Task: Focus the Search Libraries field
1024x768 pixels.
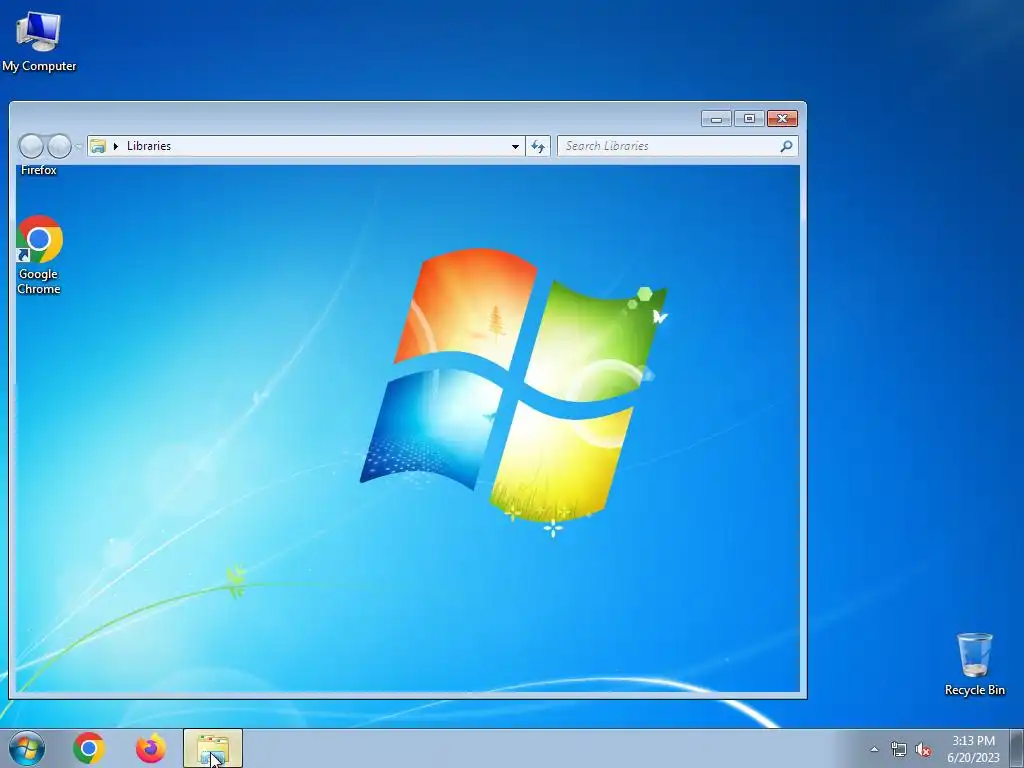Action: pos(677,146)
